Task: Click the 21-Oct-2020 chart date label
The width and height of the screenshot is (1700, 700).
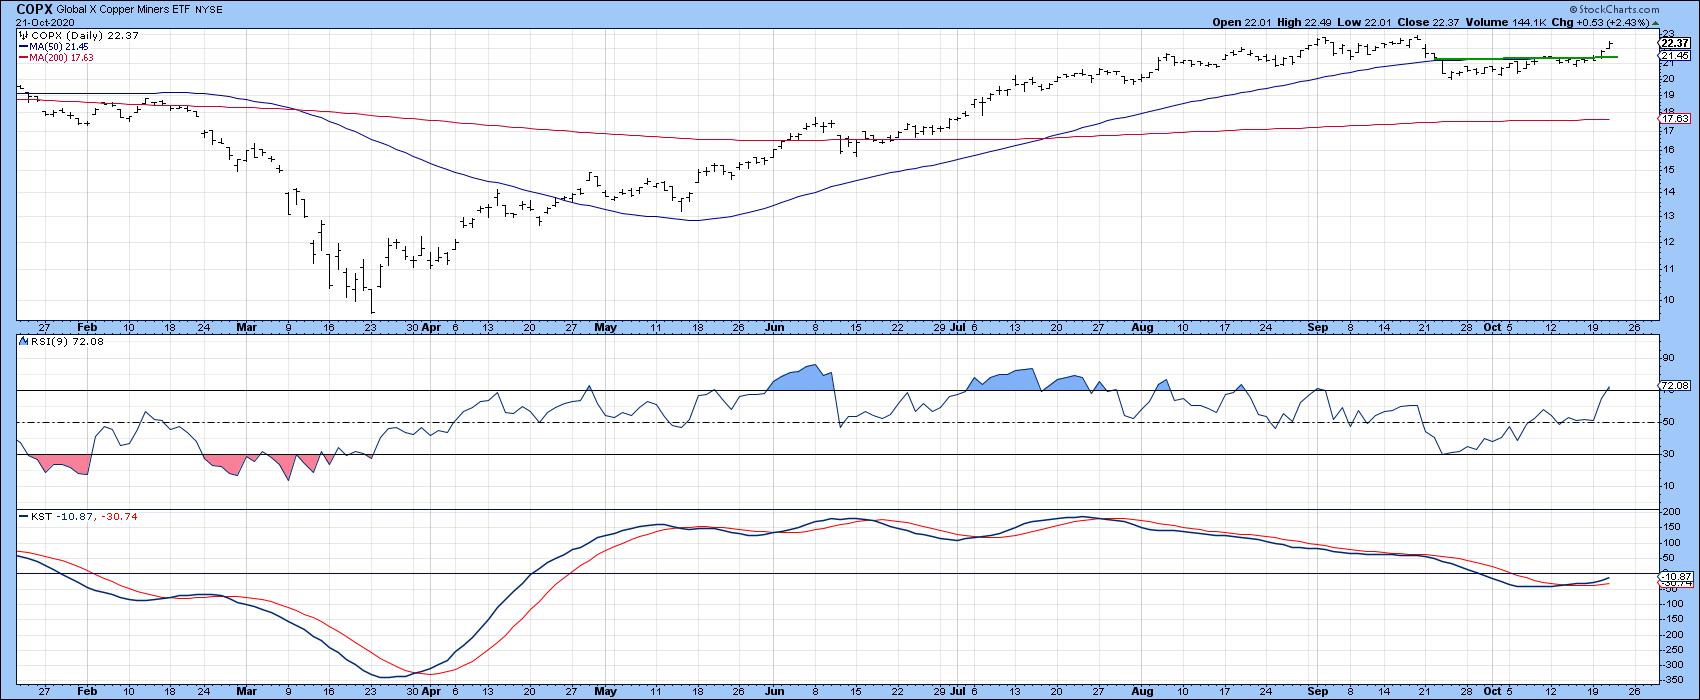Action: point(42,22)
